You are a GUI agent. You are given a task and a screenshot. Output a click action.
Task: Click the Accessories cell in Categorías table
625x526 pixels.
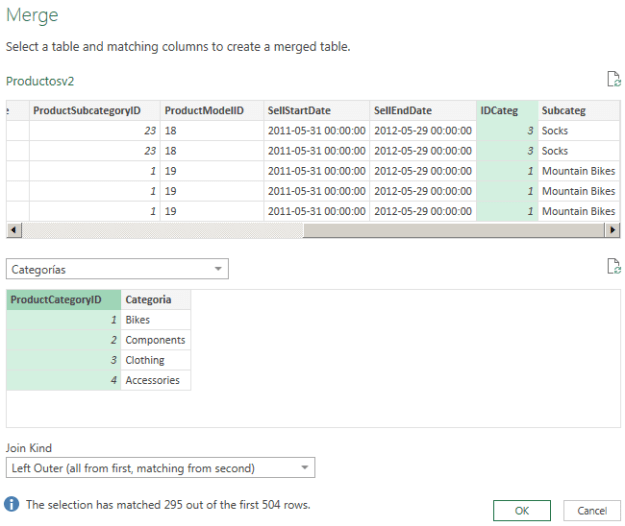pos(155,380)
